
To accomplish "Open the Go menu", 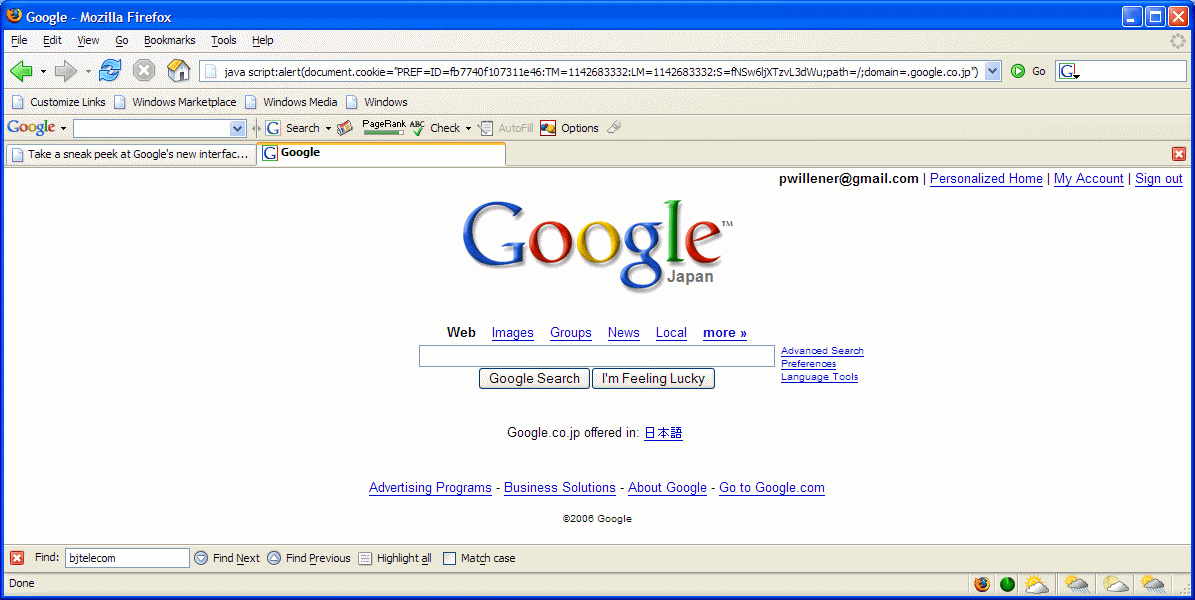I will [x=122, y=40].
